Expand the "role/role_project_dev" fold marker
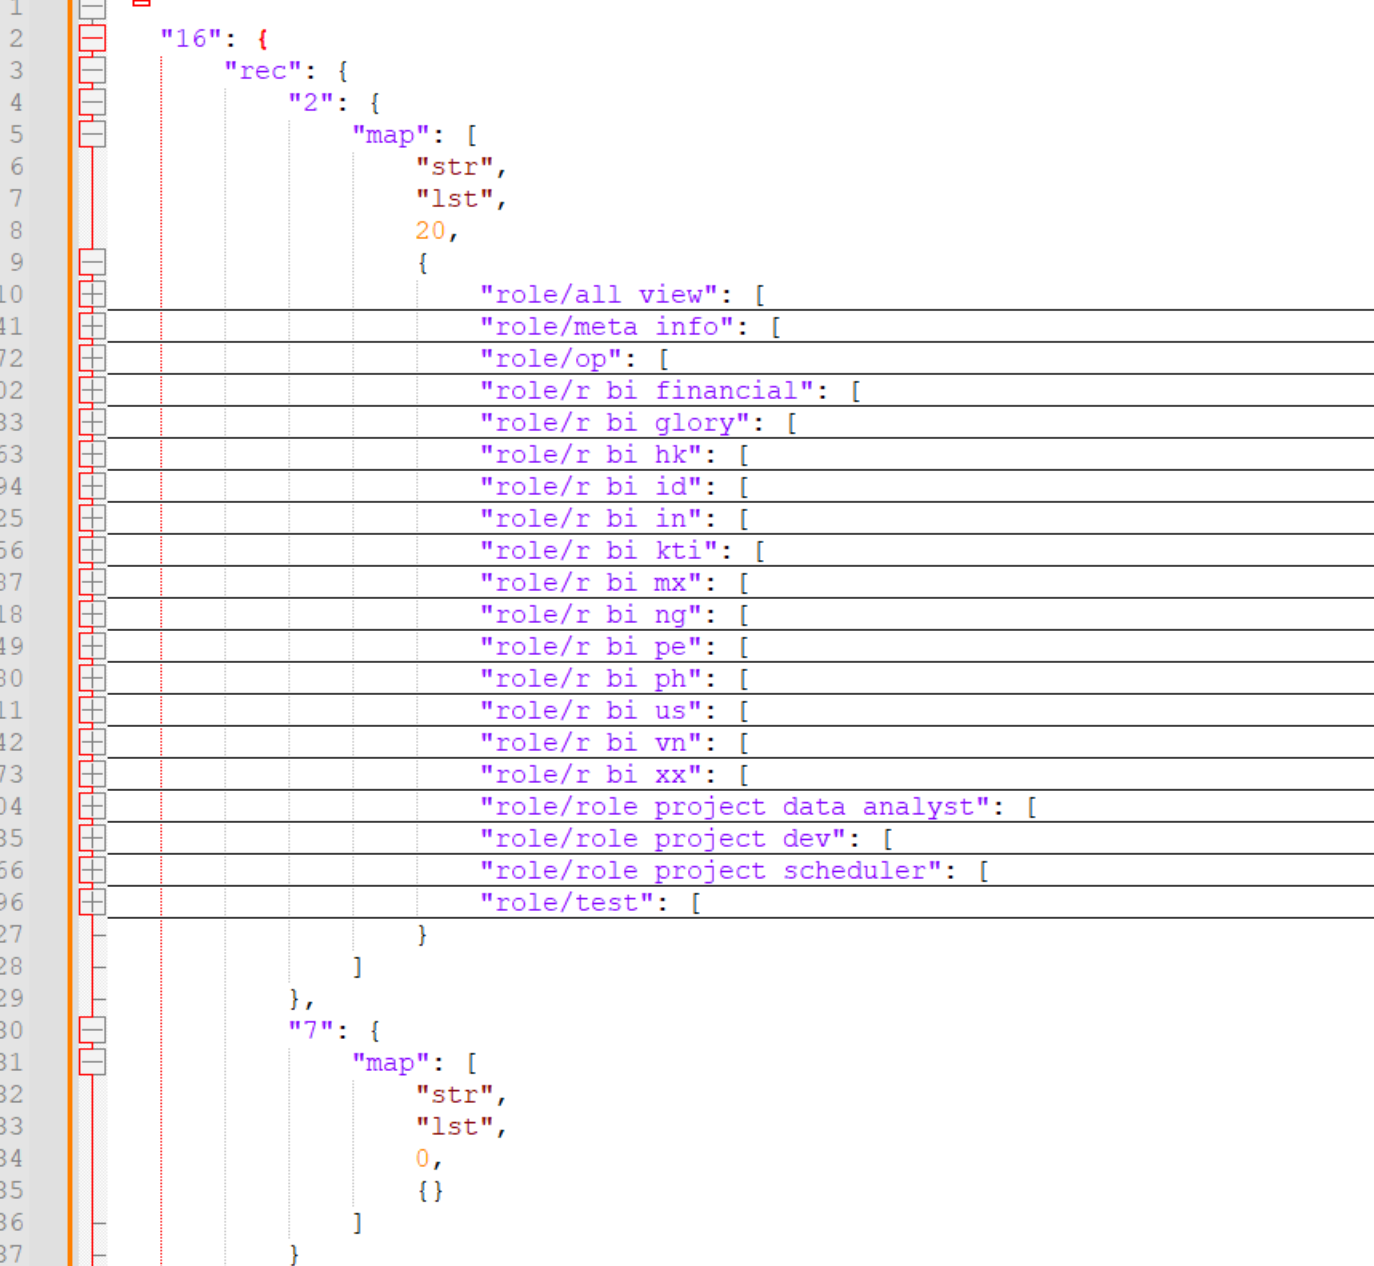The height and width of the screenshot is (1266, 1374). (92, 838)
